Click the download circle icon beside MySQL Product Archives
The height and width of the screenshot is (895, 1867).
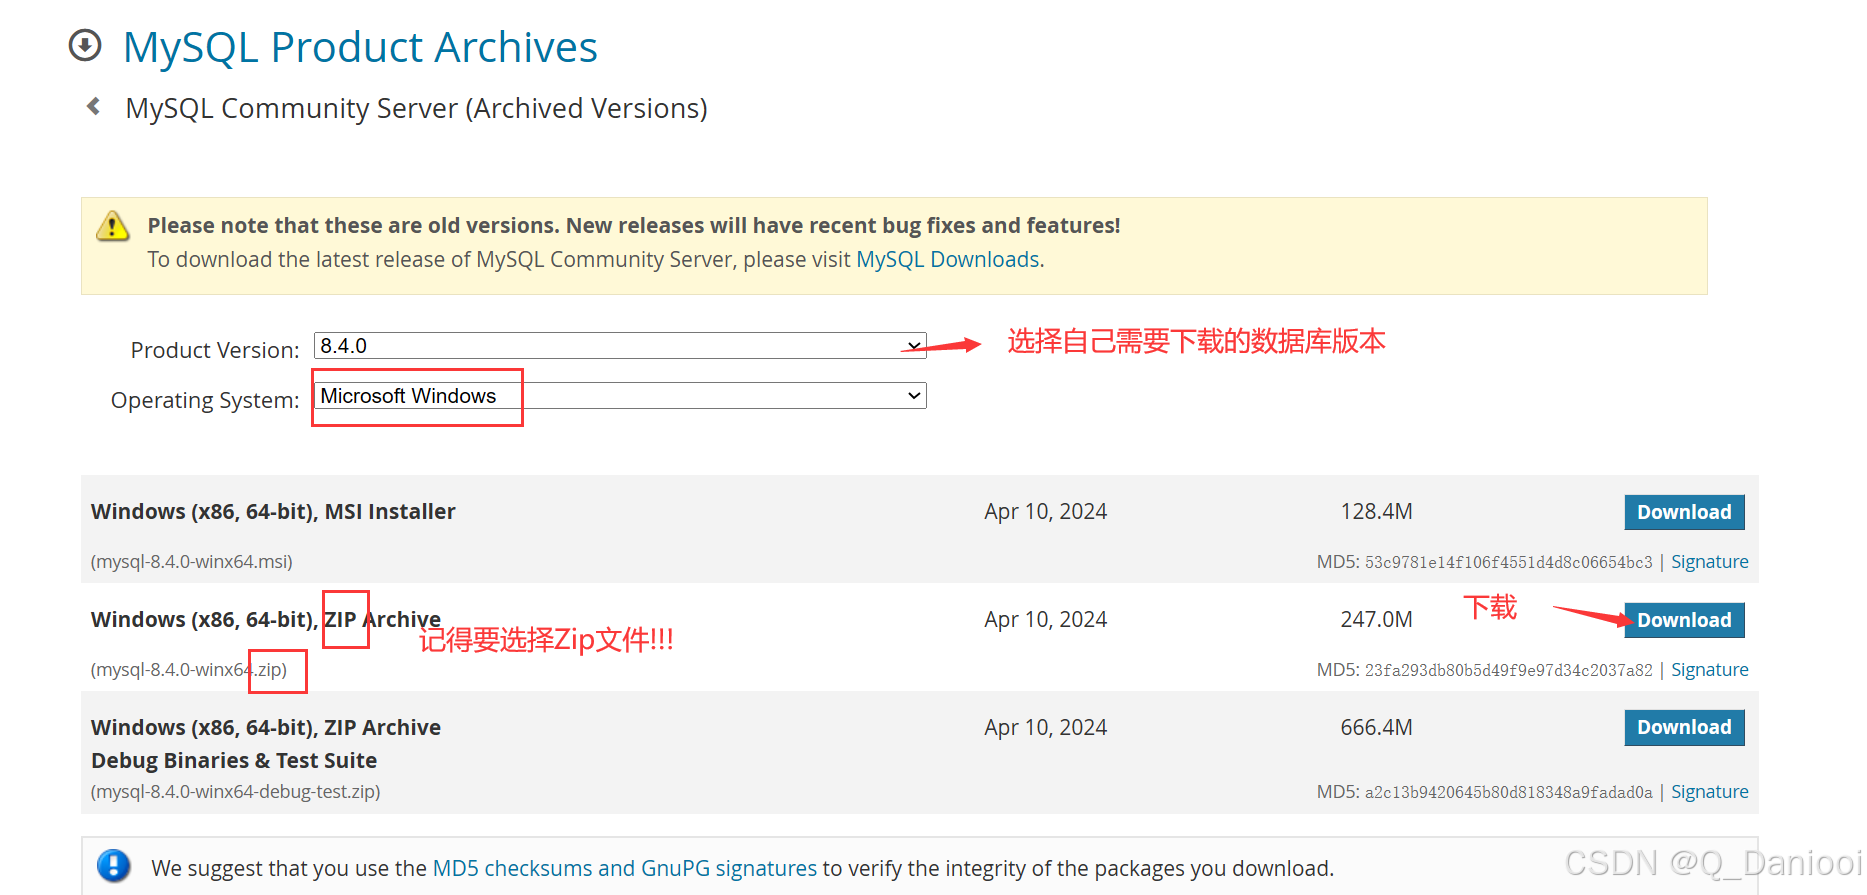pyautogui.click(x=85, y=46)
